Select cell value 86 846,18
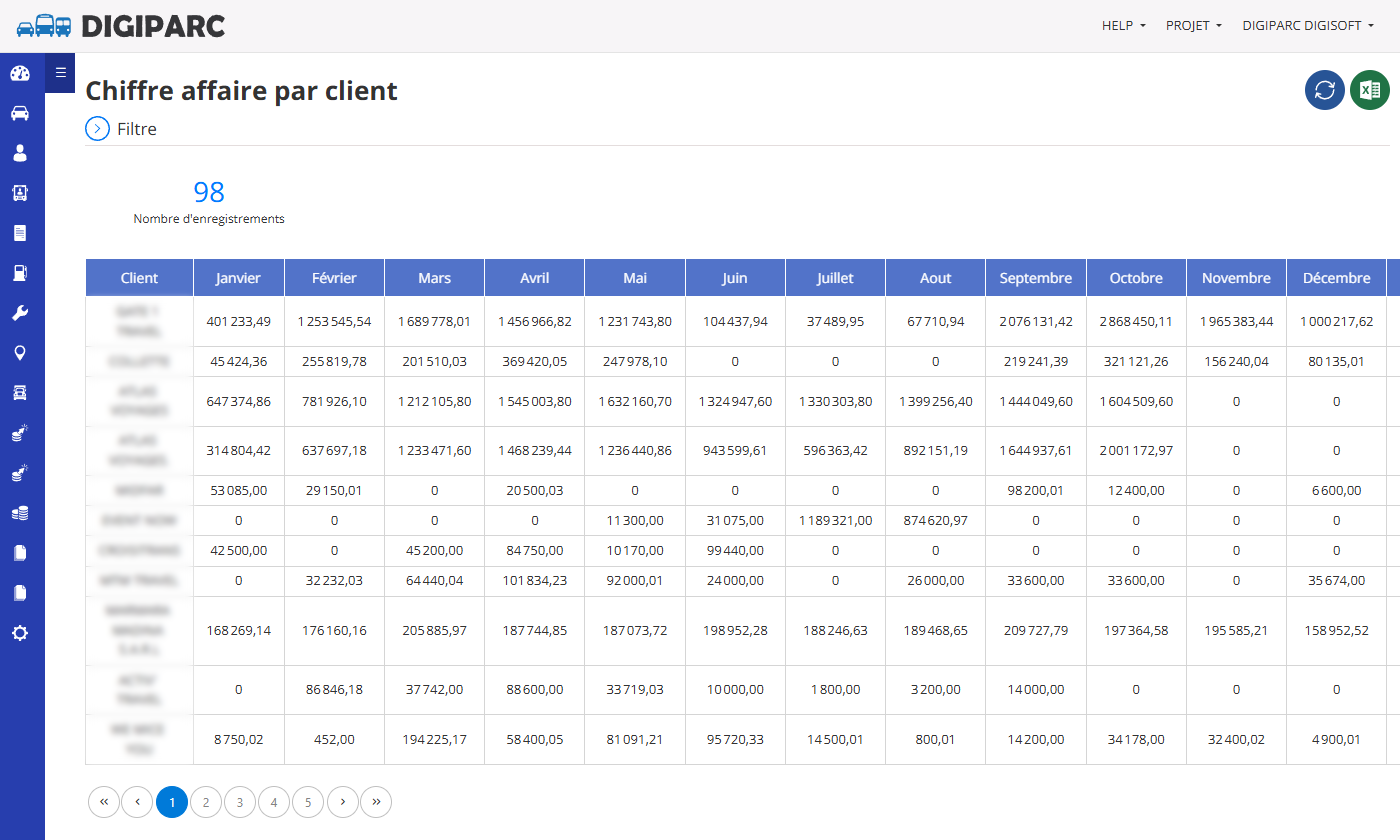 334,689
